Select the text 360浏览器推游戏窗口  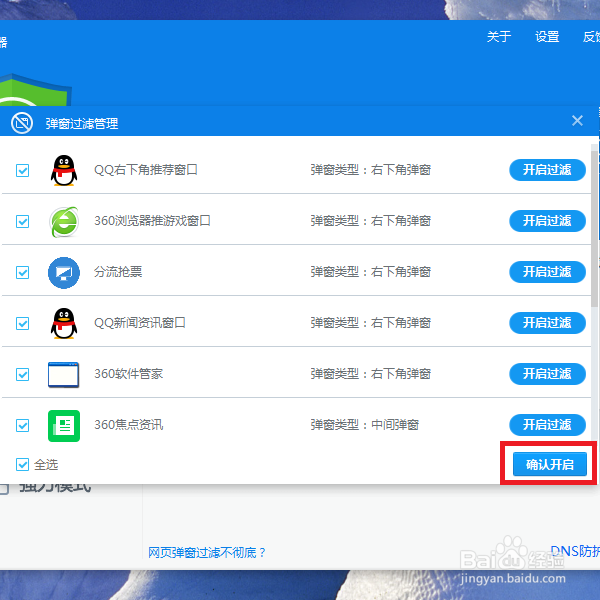(152, 221)
